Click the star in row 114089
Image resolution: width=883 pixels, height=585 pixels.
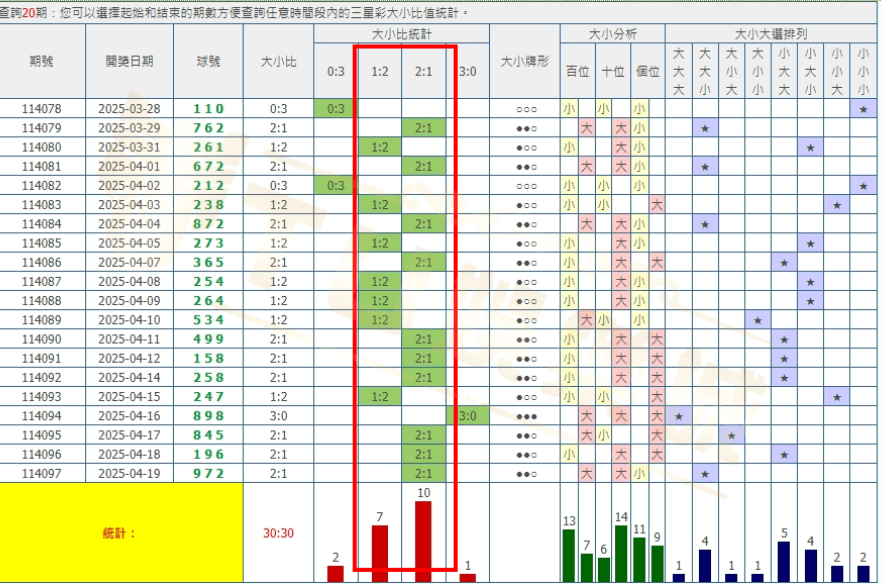pyautogui.click(x=758, y=320)
